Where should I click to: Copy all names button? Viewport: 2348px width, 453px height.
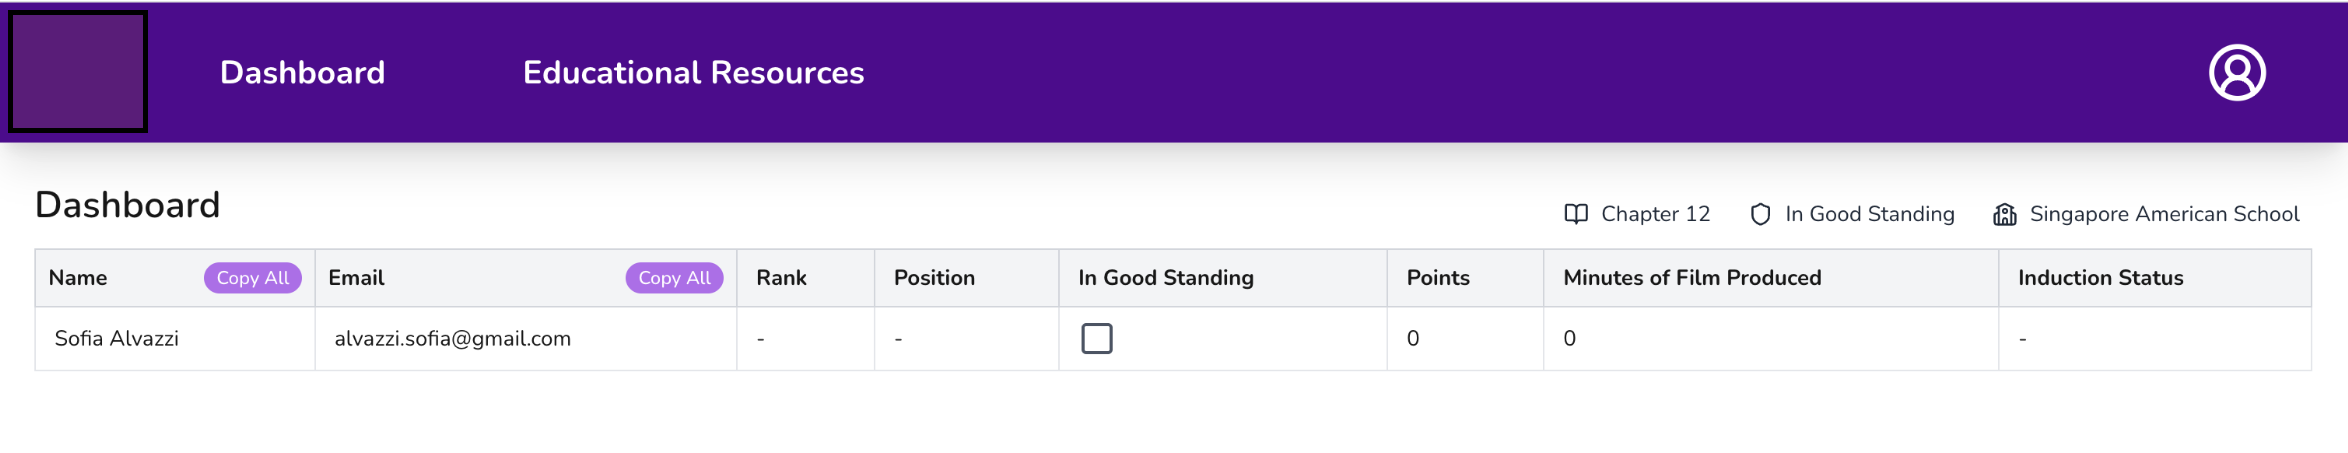pos(253,278)
